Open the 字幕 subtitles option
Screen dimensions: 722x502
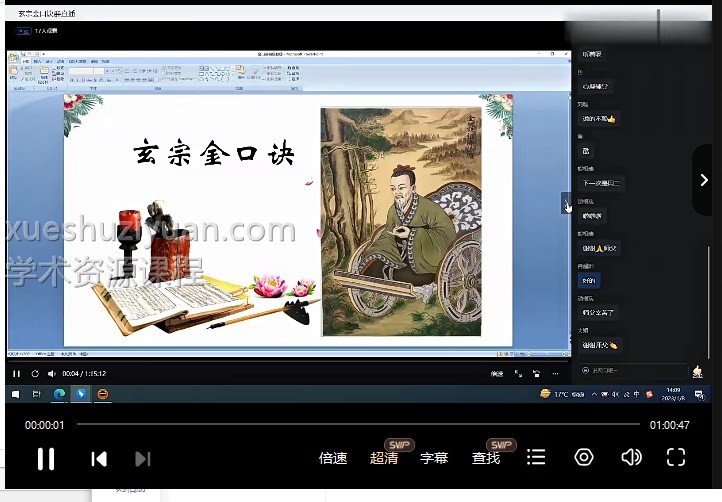click(x=434, y=458)
